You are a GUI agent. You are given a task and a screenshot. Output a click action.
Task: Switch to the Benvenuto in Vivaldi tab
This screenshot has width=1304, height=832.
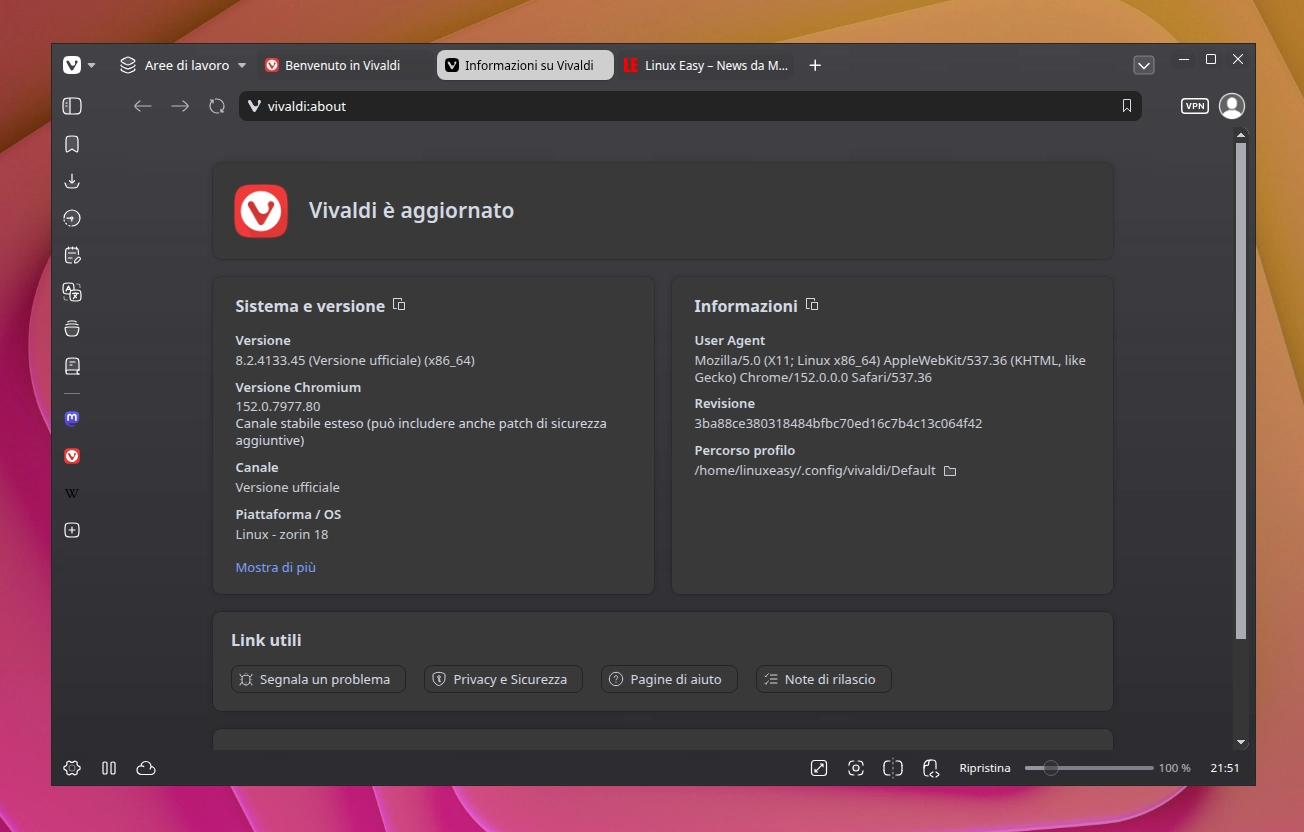tap(345, 65)
